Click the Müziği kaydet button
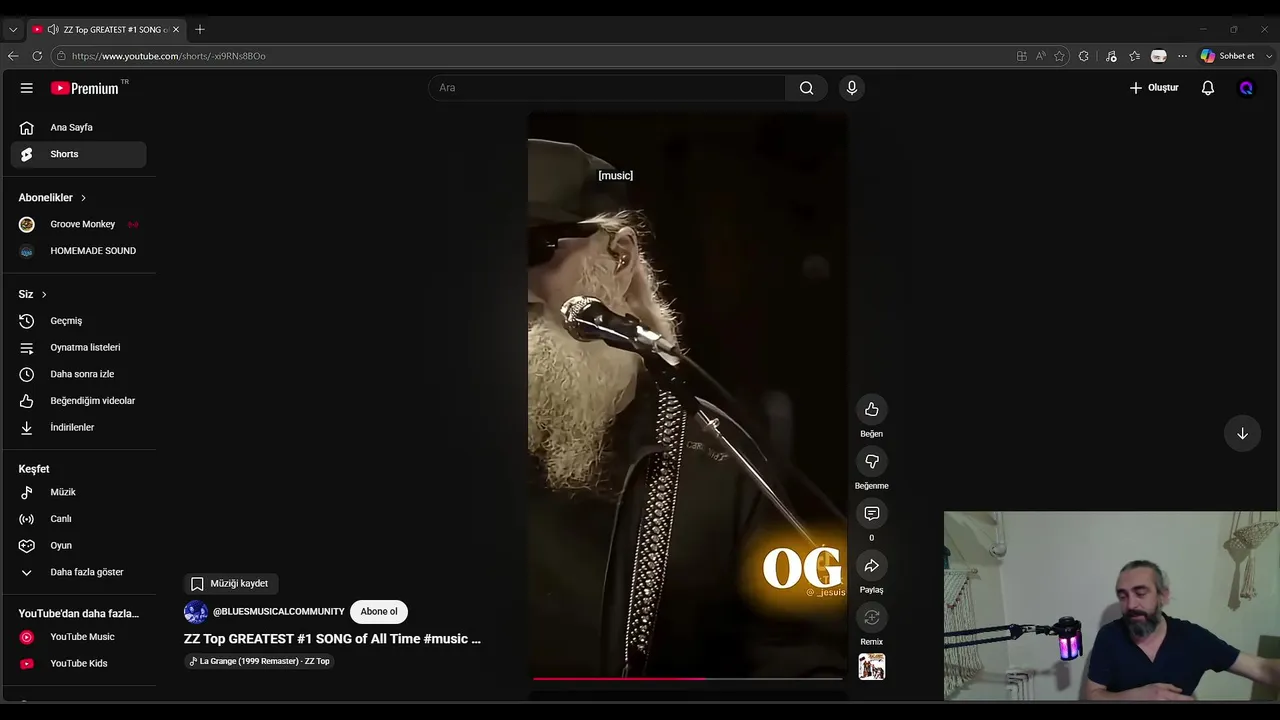Viewport: 1280px width, 720px height. point(230,583)
